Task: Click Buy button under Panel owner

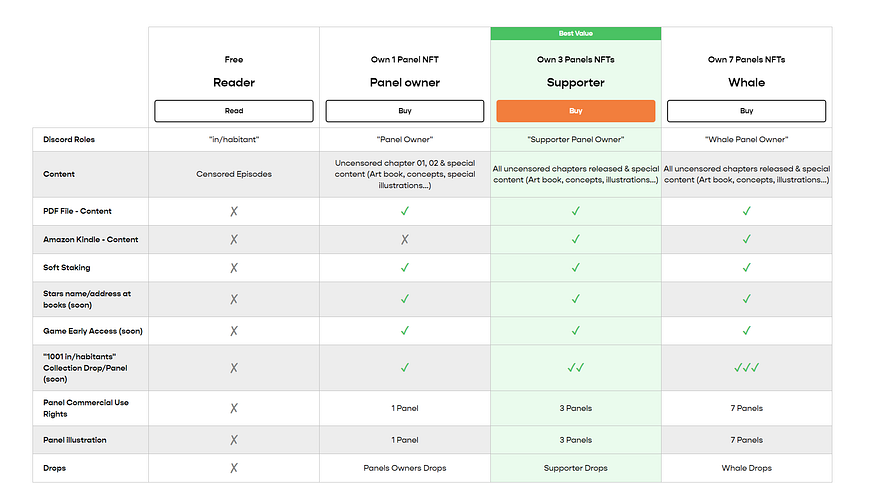Action: tap(405, 111)
